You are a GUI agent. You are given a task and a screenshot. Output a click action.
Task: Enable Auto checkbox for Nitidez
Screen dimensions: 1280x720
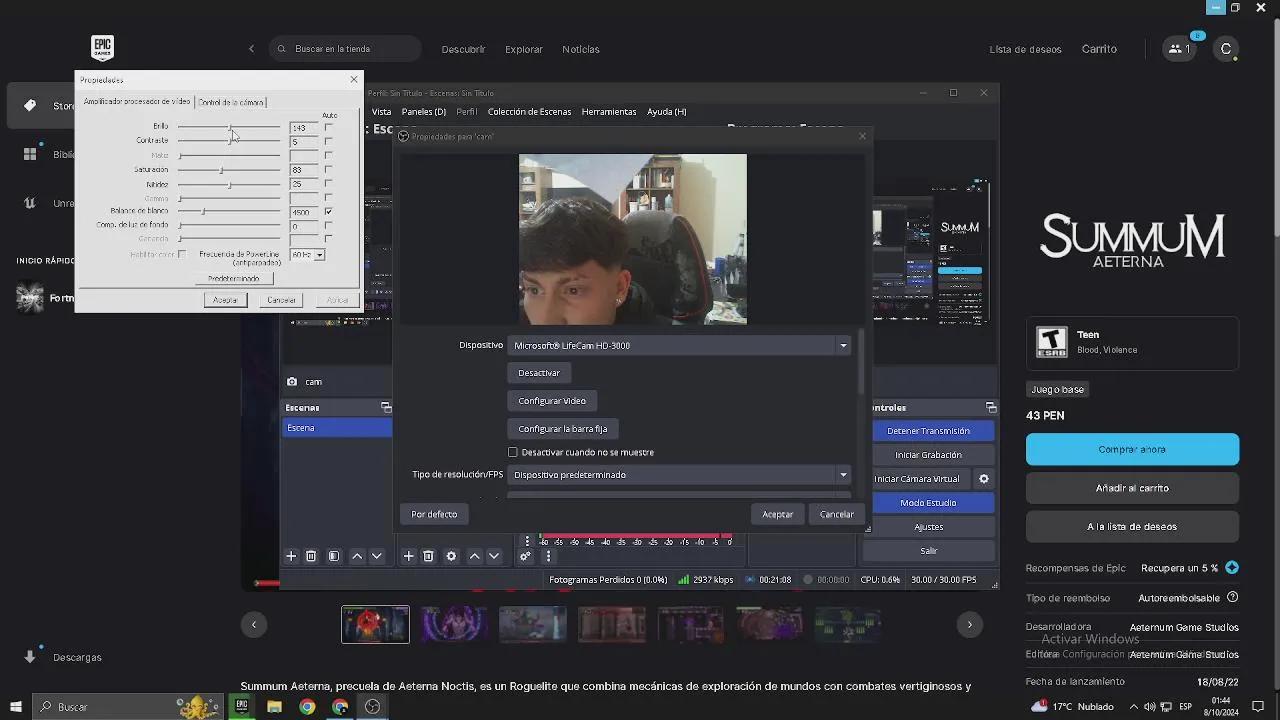328,184
